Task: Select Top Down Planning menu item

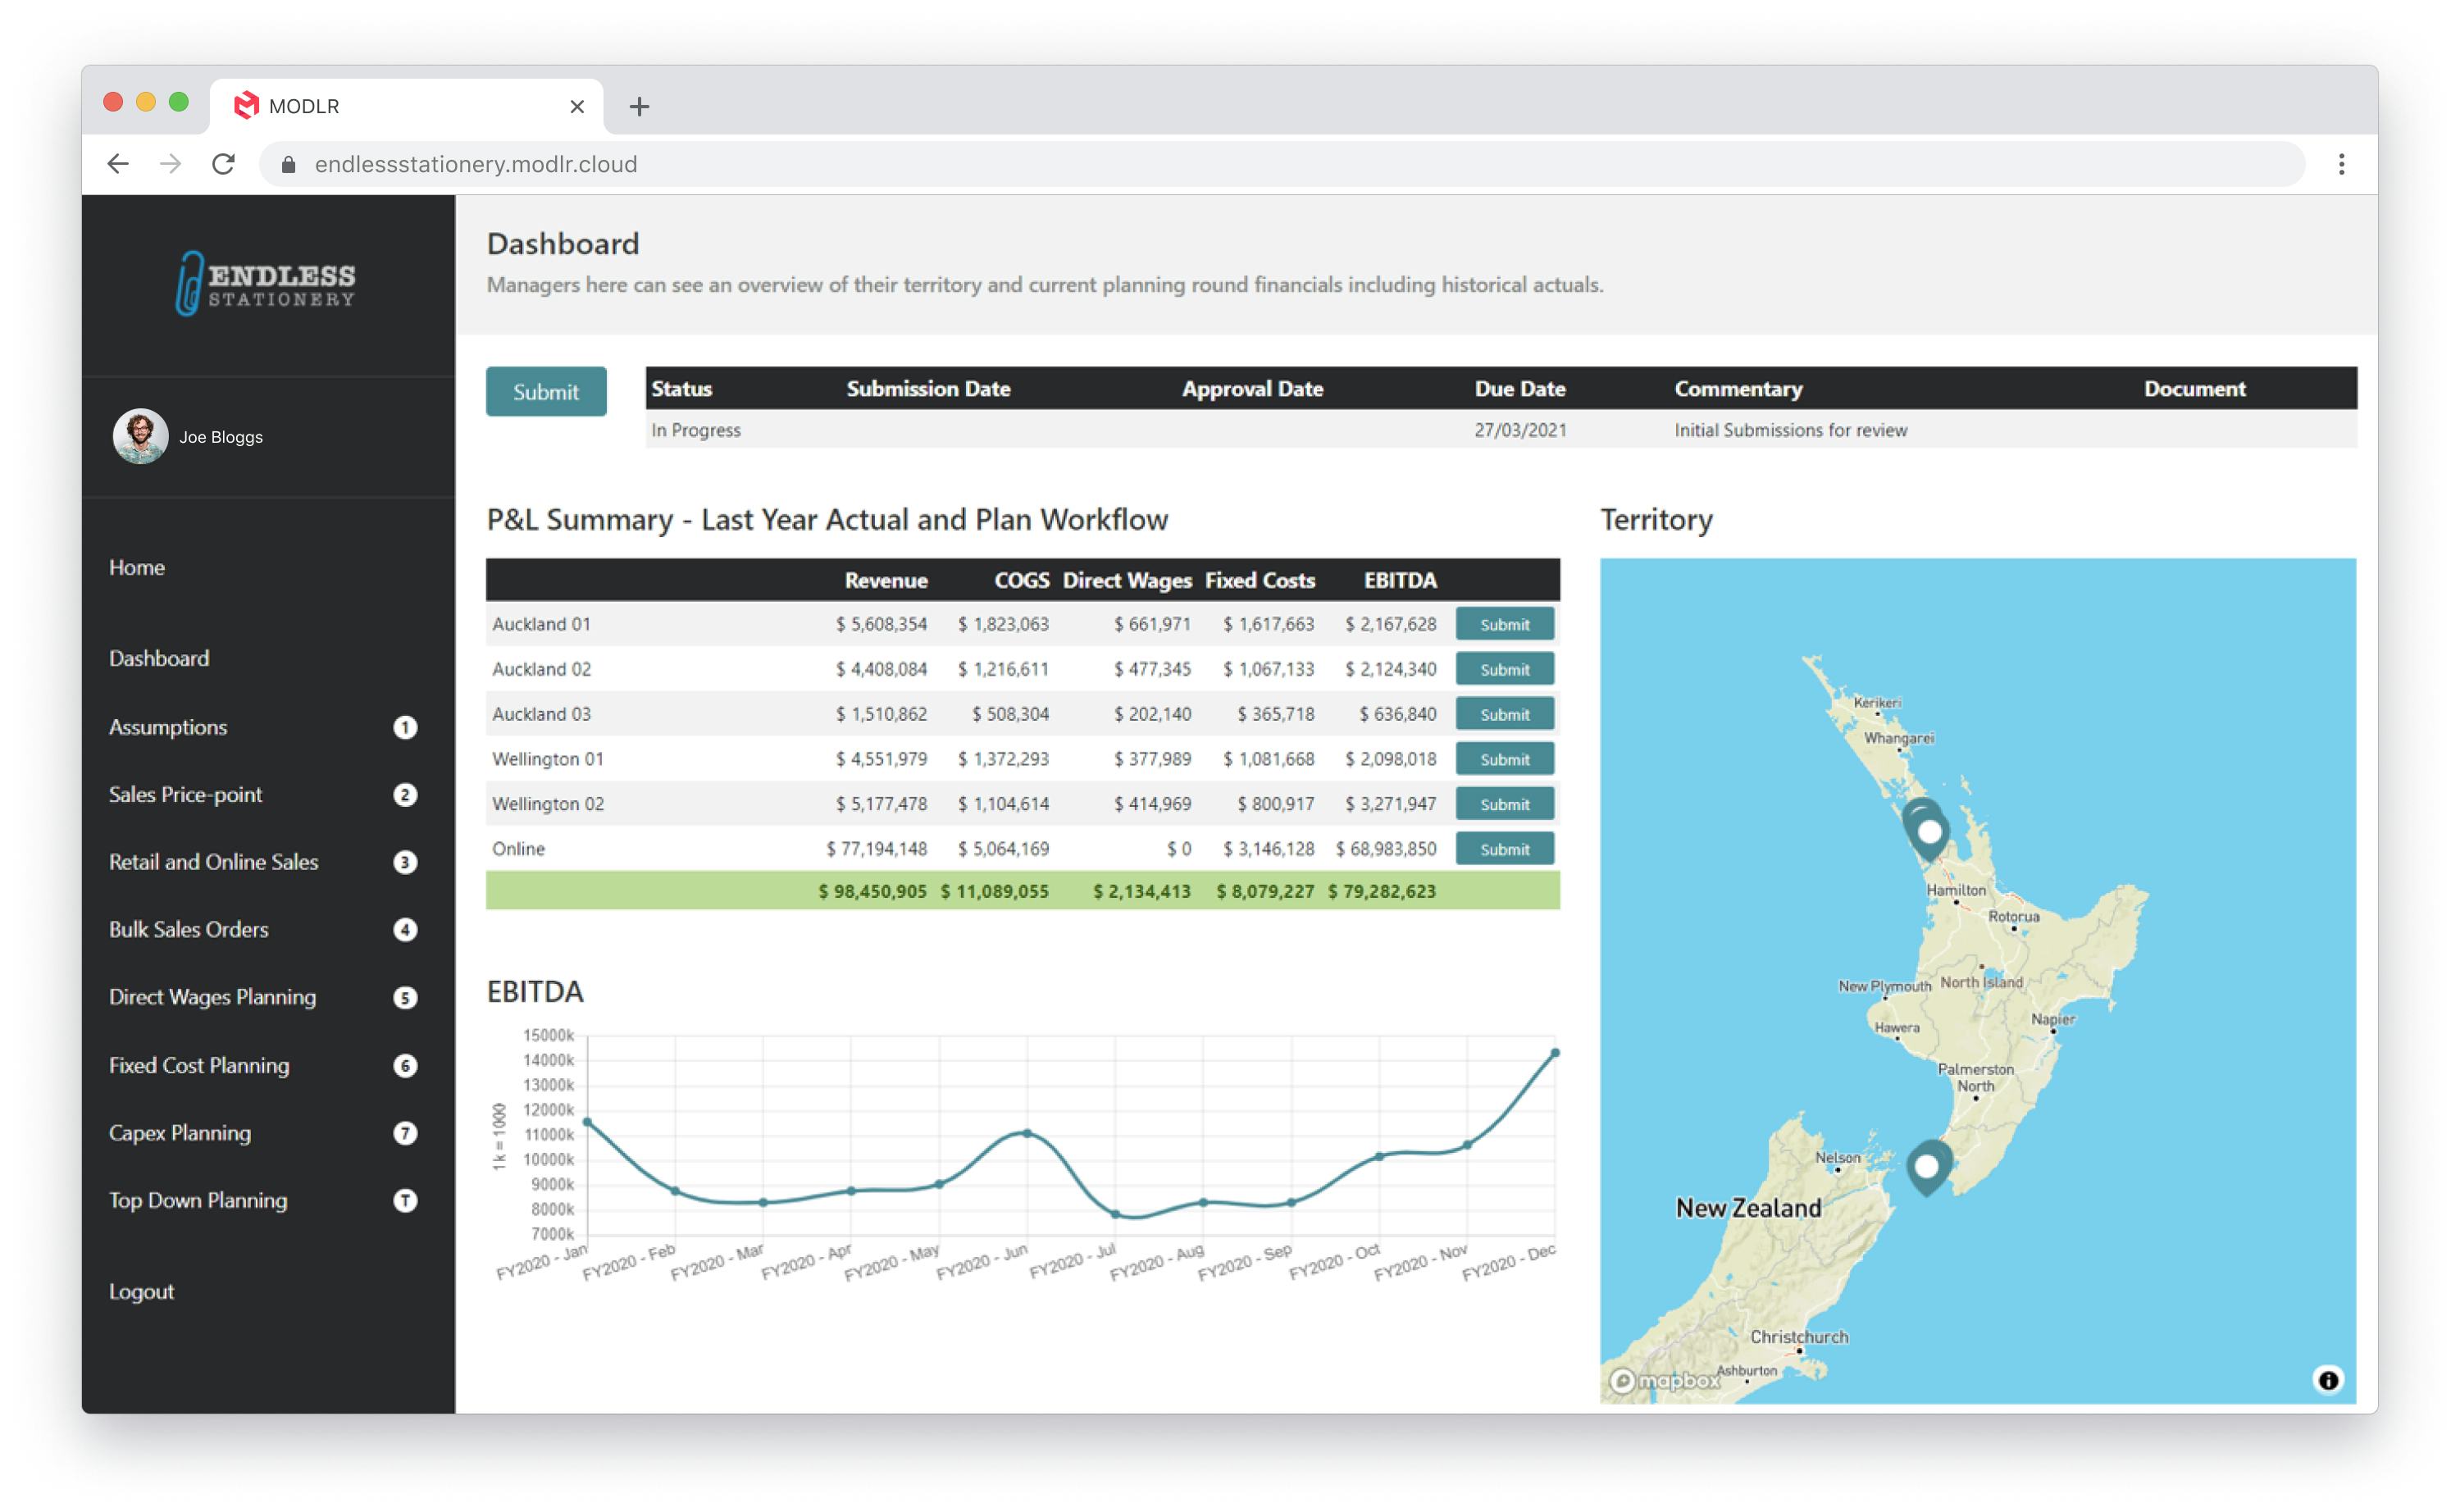Action: (x=198, y=1200)
